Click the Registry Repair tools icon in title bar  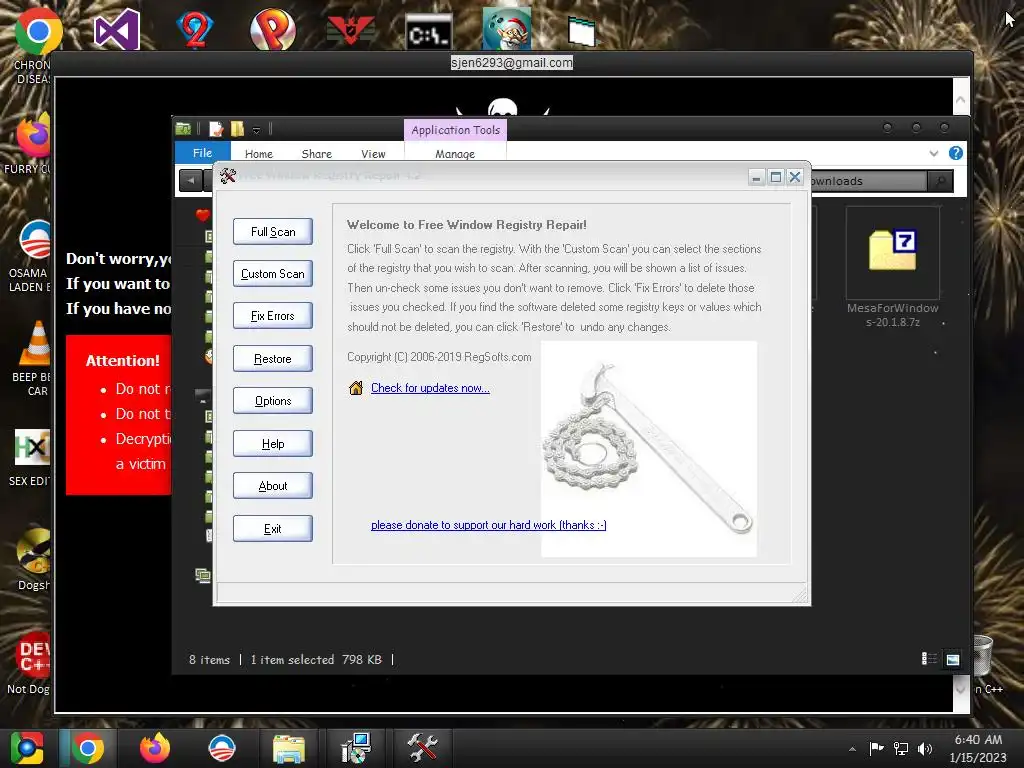(228, 176)
